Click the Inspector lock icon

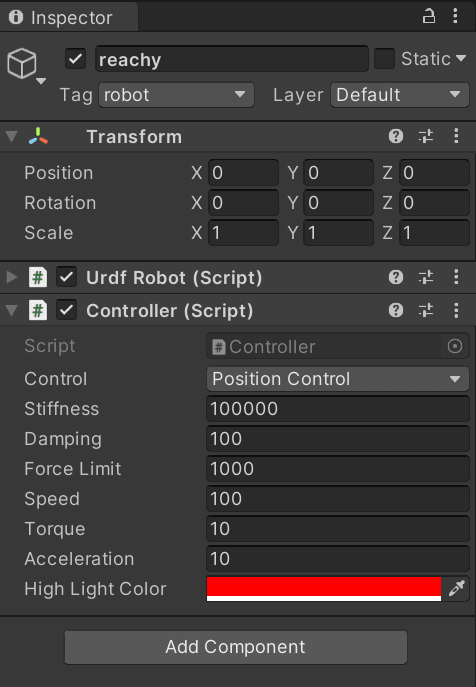click(x=429, y=17)
